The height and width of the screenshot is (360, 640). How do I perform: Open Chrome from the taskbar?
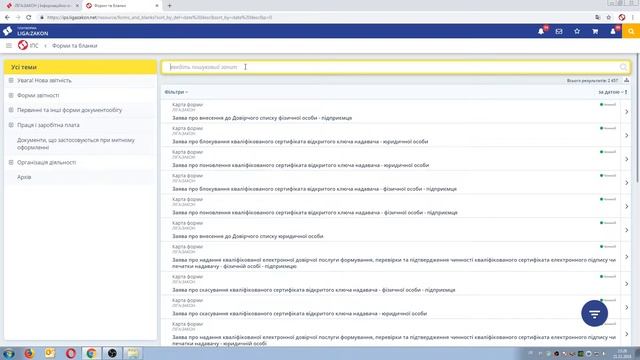click(91, 353)
